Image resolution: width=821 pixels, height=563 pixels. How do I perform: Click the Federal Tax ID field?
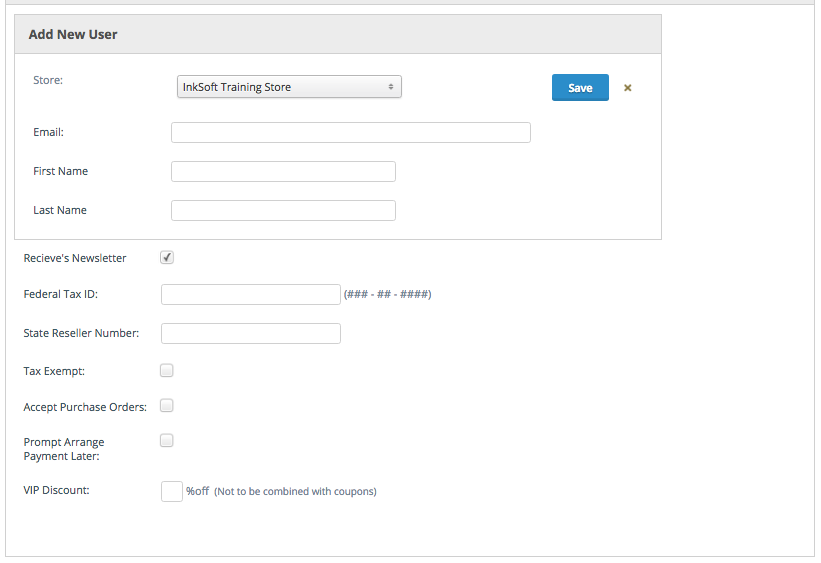(x=250, y=294)
